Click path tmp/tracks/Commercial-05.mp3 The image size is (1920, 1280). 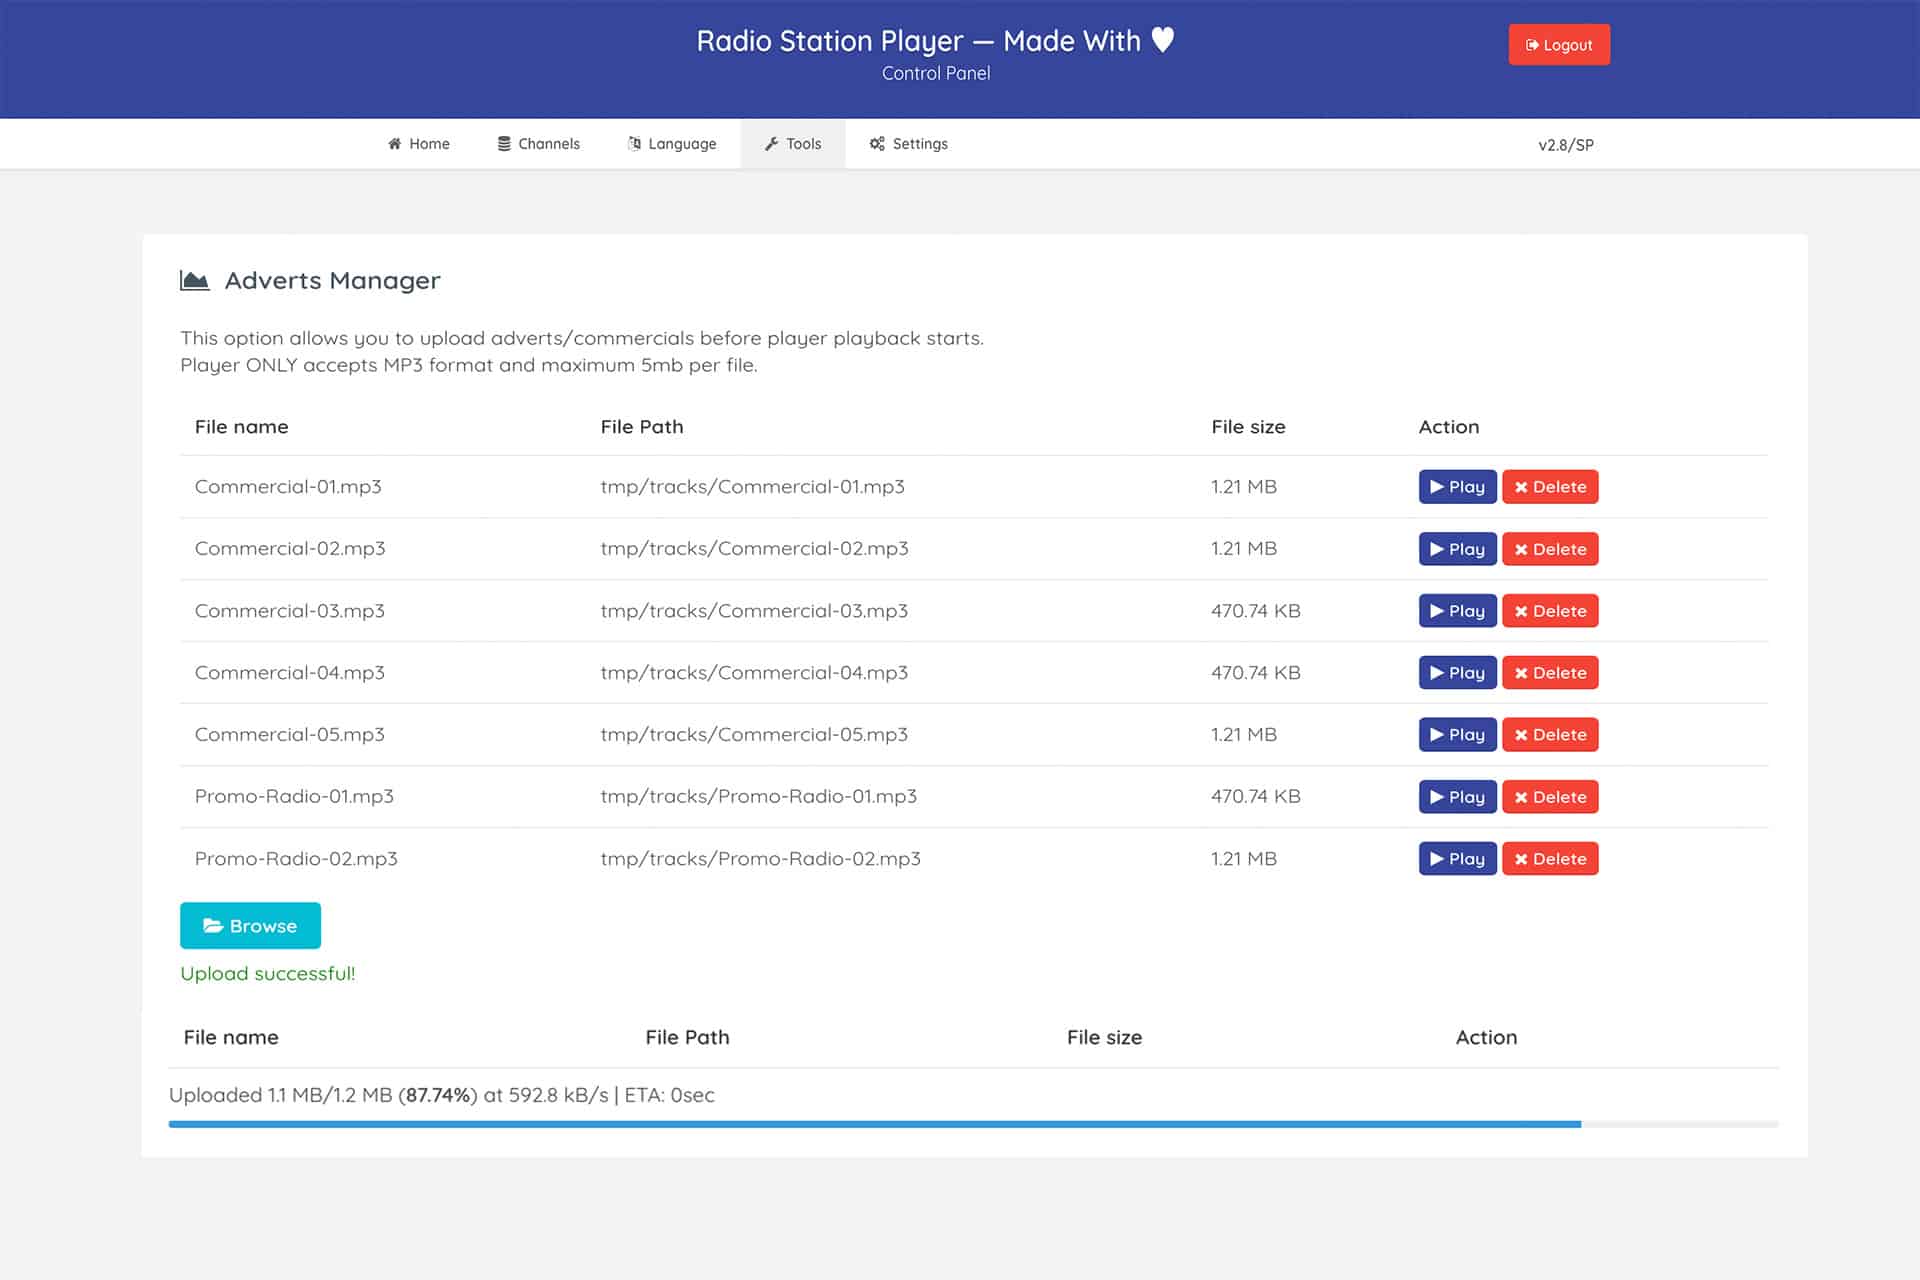click(754, 735)
